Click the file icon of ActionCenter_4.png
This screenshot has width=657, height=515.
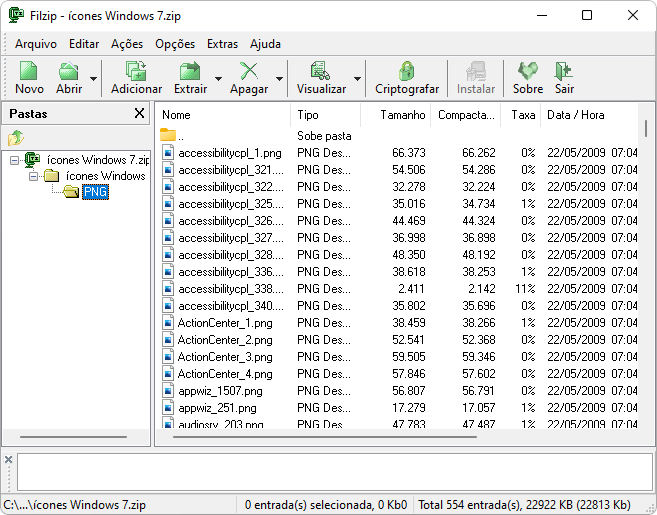[x=168, y=373]
